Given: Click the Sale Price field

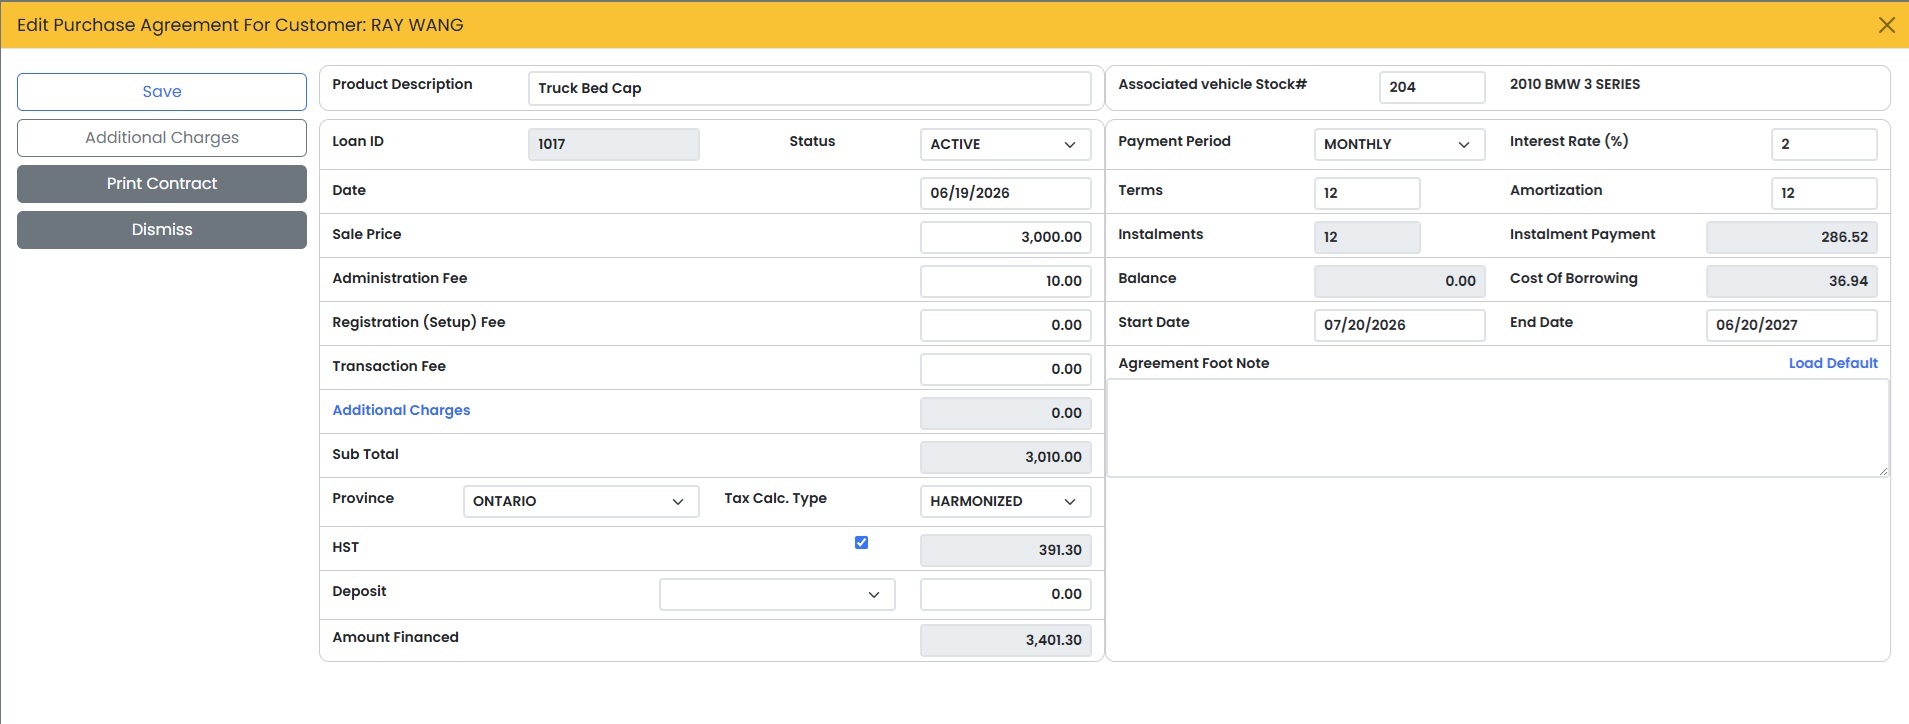Looking at the screenshot, I should tap(1005, 237).
